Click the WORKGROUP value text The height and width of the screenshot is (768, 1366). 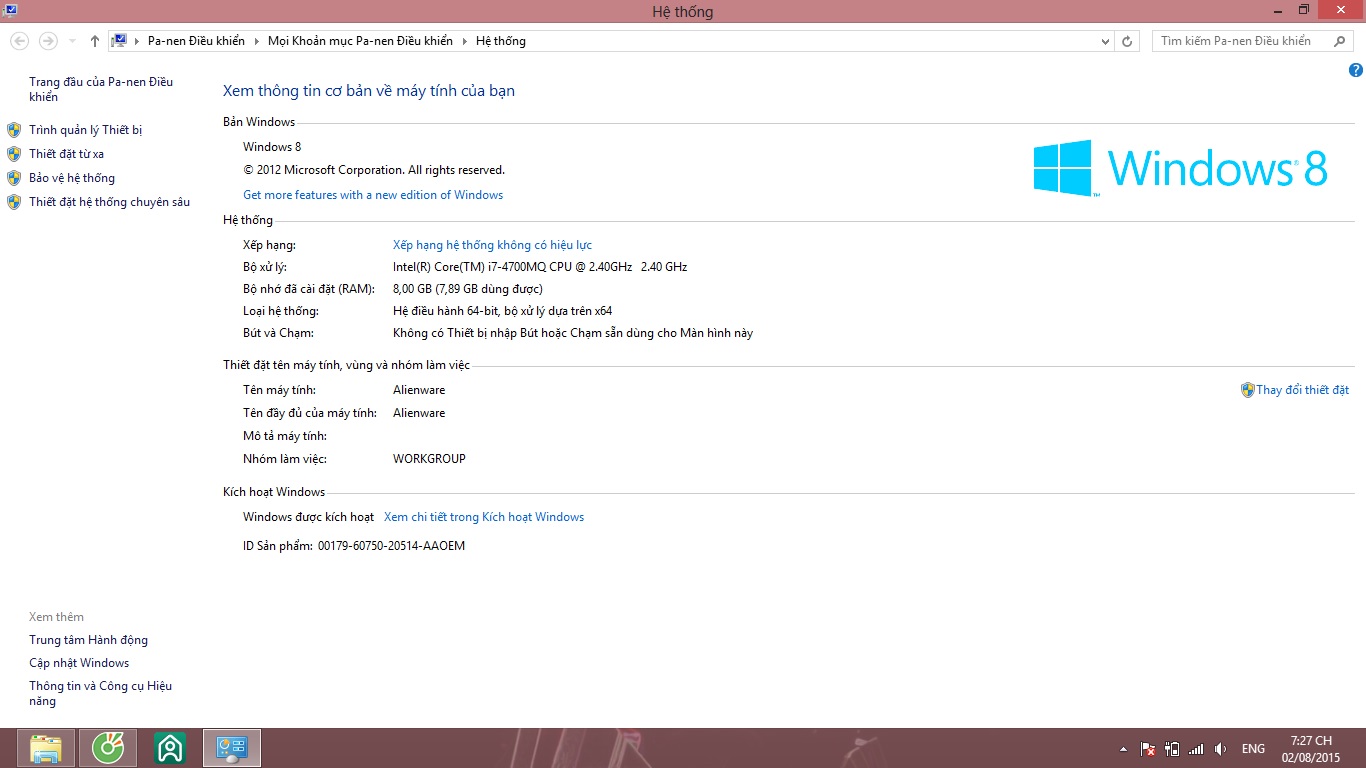coord(429,459)
